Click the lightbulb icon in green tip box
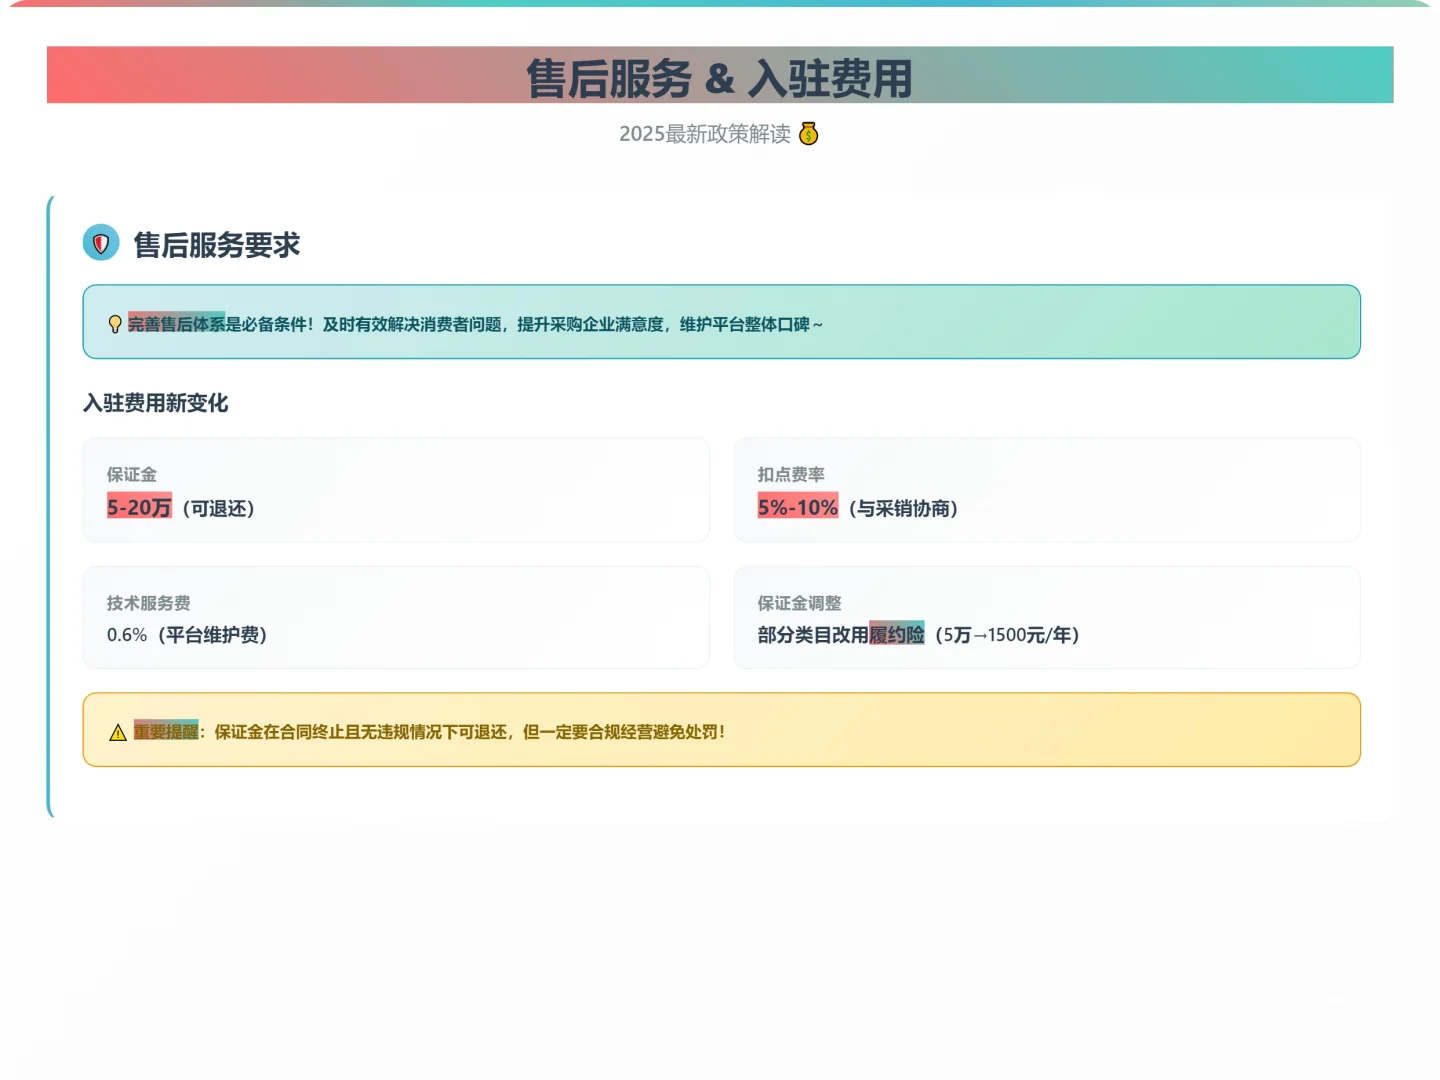Viewport: 1440px width, 1080px height. click(115, 324)
